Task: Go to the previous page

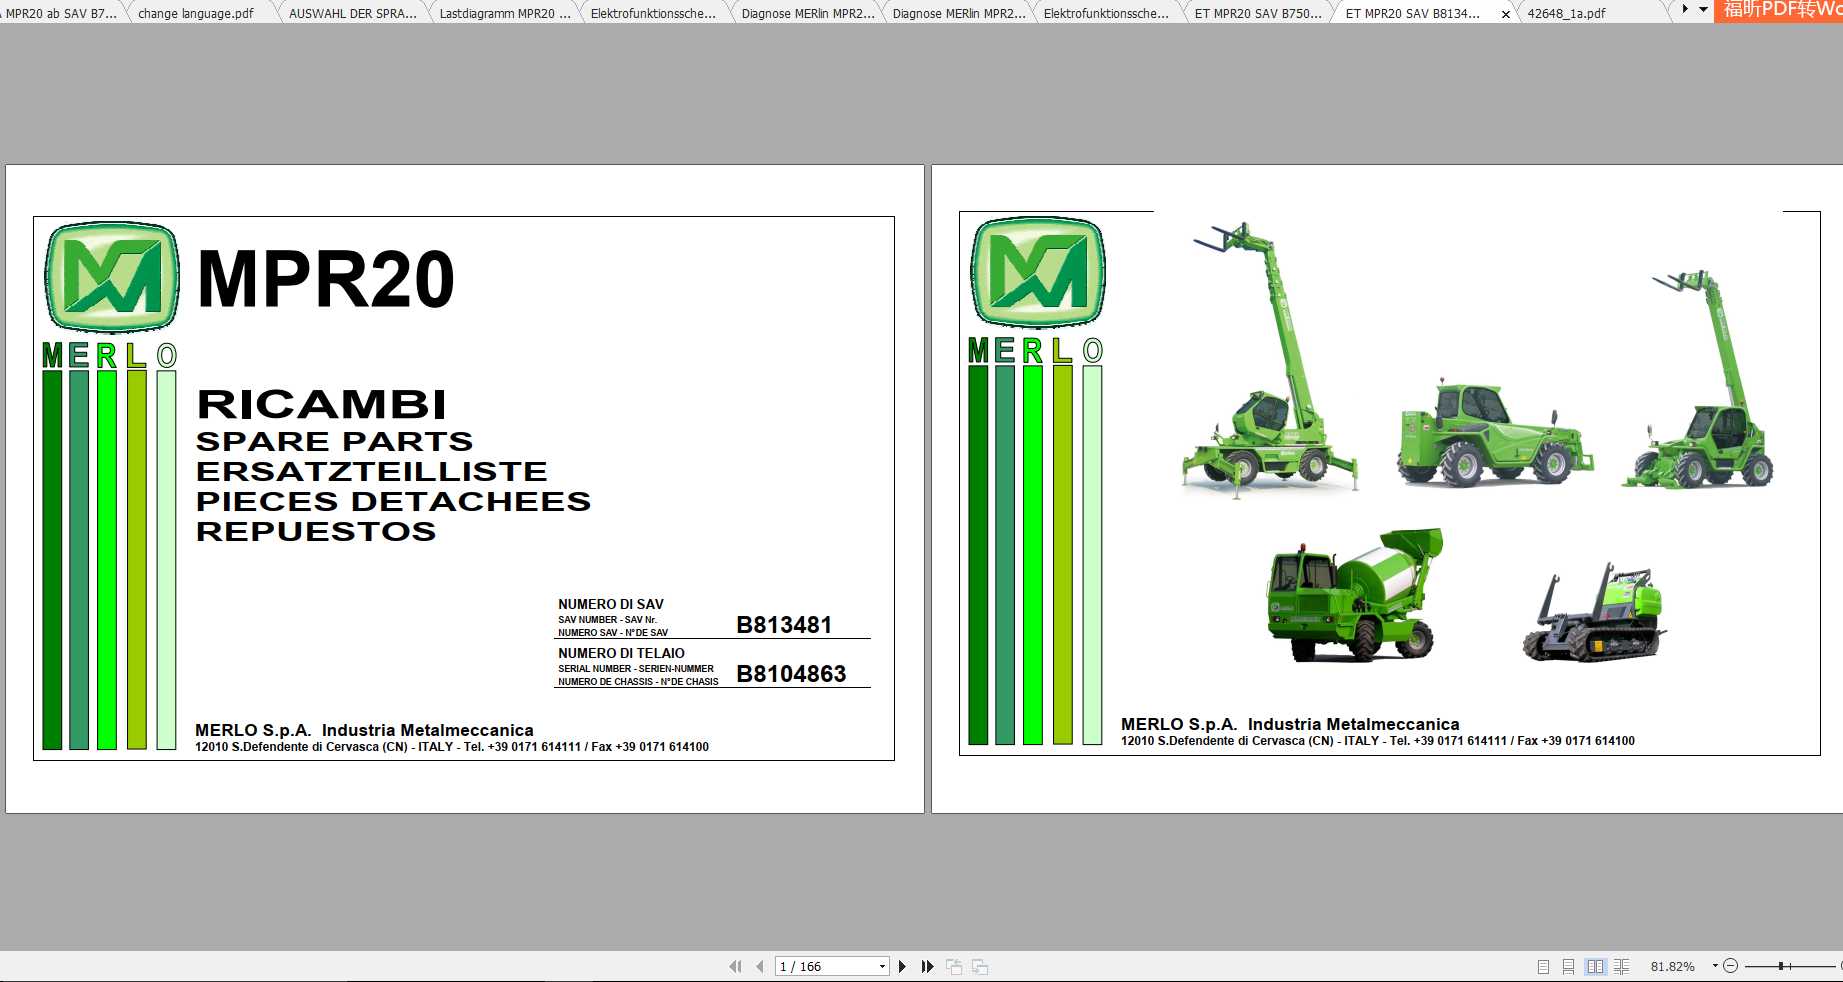Action: [x=759, y=966]
